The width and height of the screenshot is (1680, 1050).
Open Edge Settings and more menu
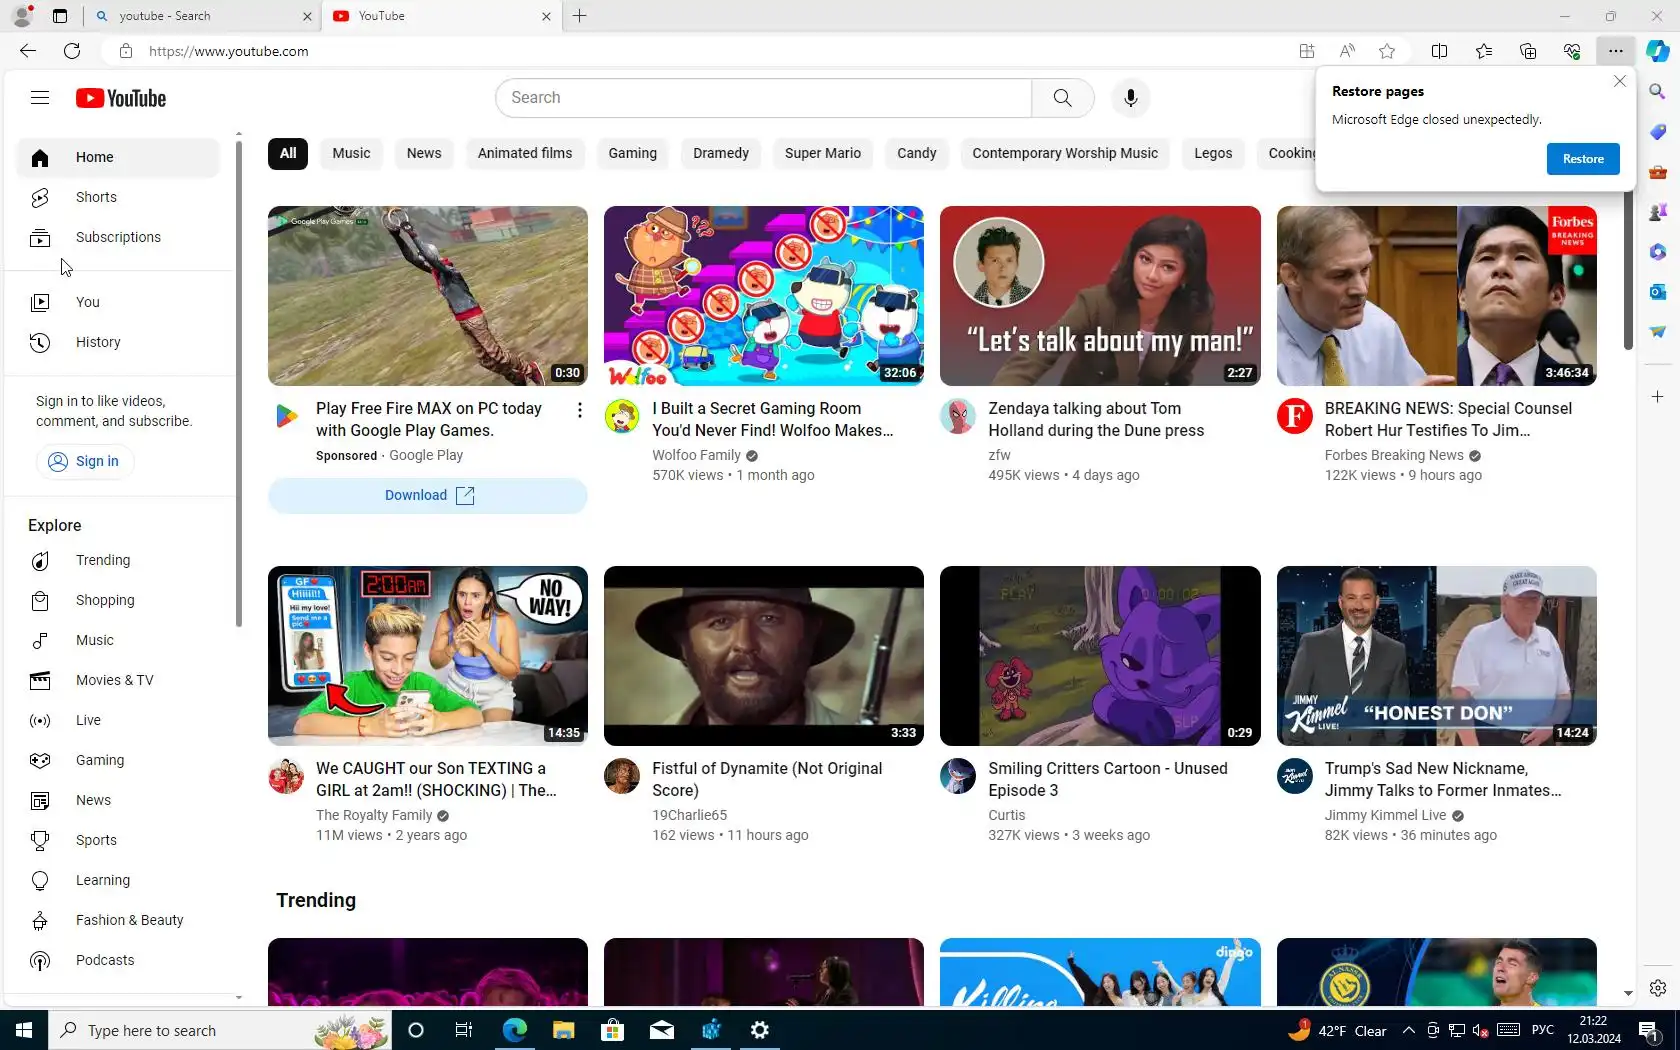(x=1616, y=51)
